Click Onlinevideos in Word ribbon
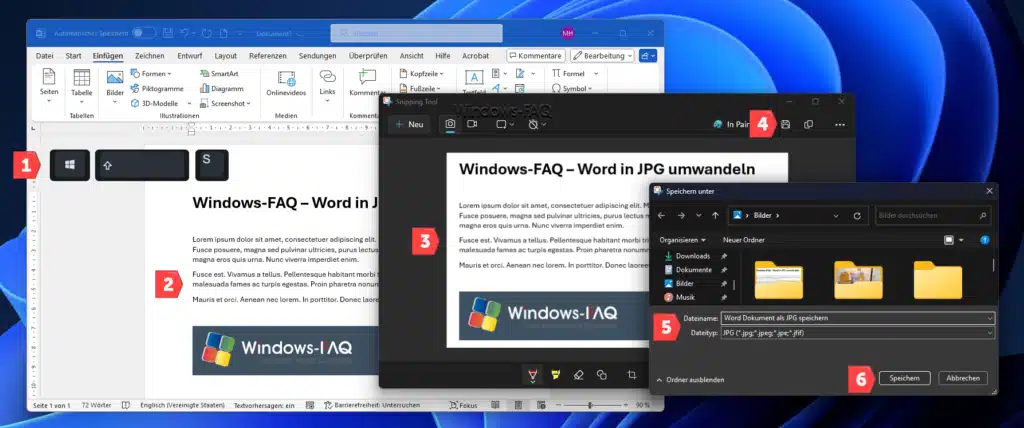 tap(286, 83)
